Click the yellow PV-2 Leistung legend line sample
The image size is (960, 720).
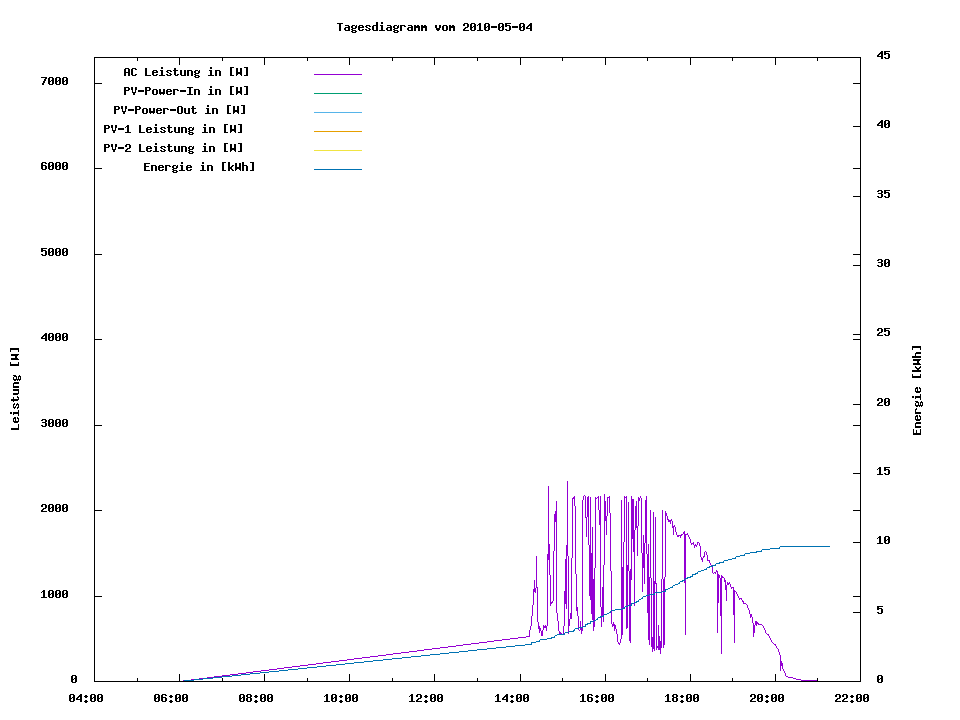click(337, 150)
